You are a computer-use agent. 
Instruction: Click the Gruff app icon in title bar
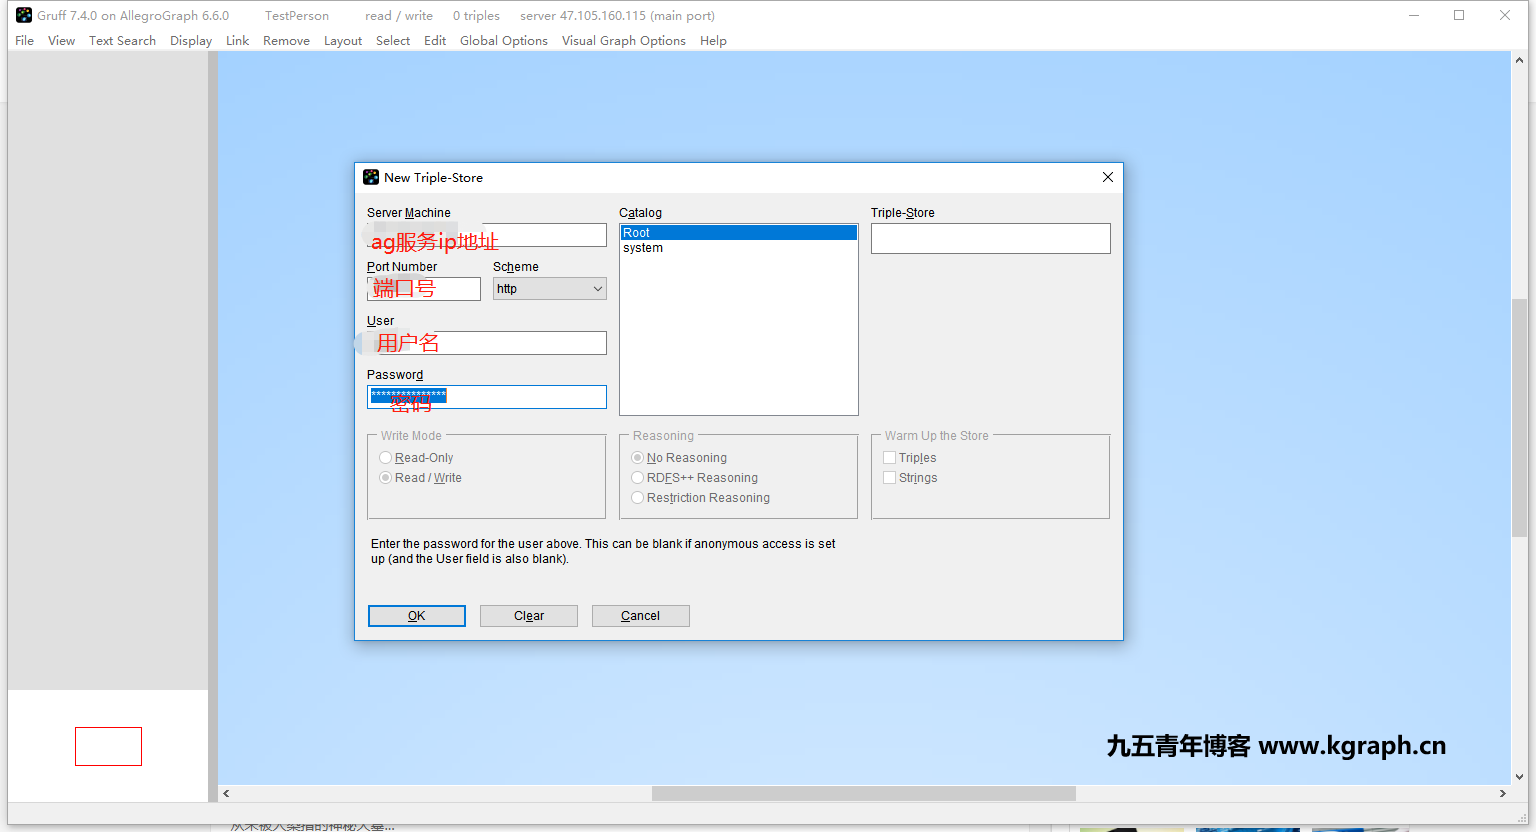point(24,15)
